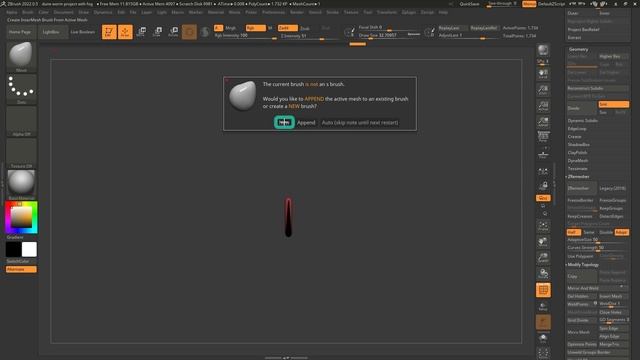Screen dimensions: 640x360
Task: Open the Color menu
Action: click(x=43, y=12)
